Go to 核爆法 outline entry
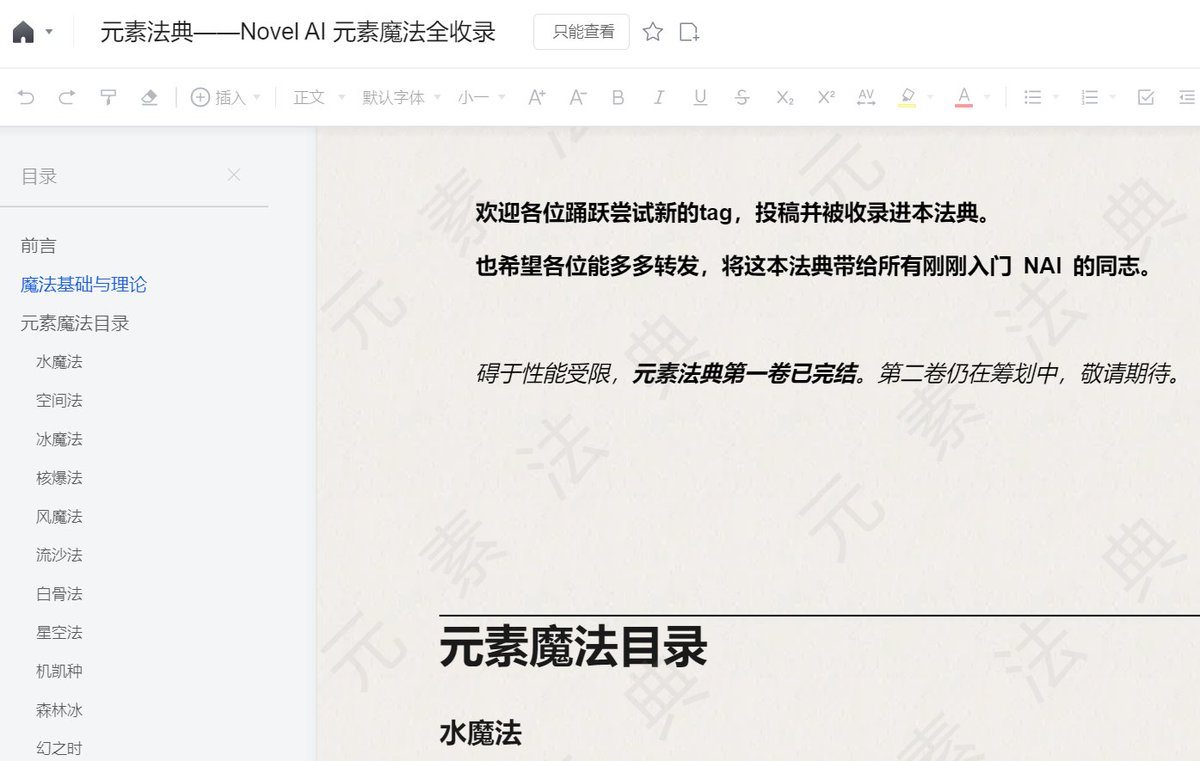The width and height of the screenshot is (1200, 761). [x=59, y=478]
